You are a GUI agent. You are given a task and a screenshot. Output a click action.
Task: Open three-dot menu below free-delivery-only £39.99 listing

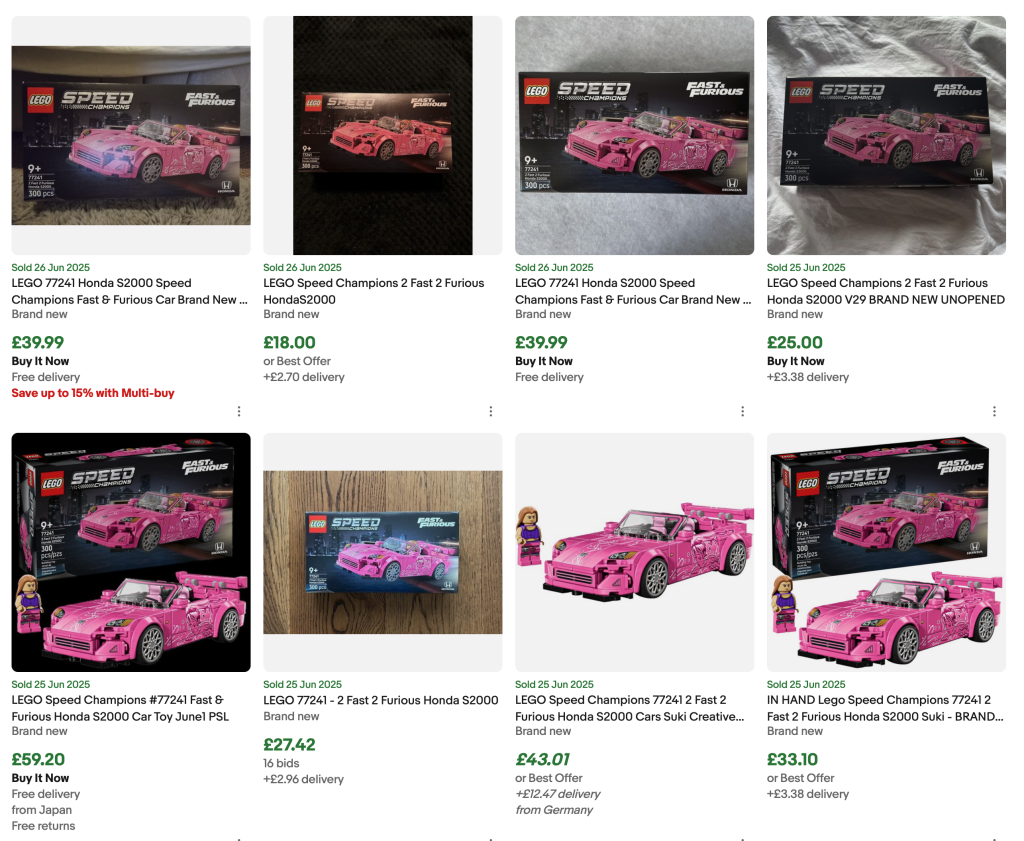pos(742,411)
